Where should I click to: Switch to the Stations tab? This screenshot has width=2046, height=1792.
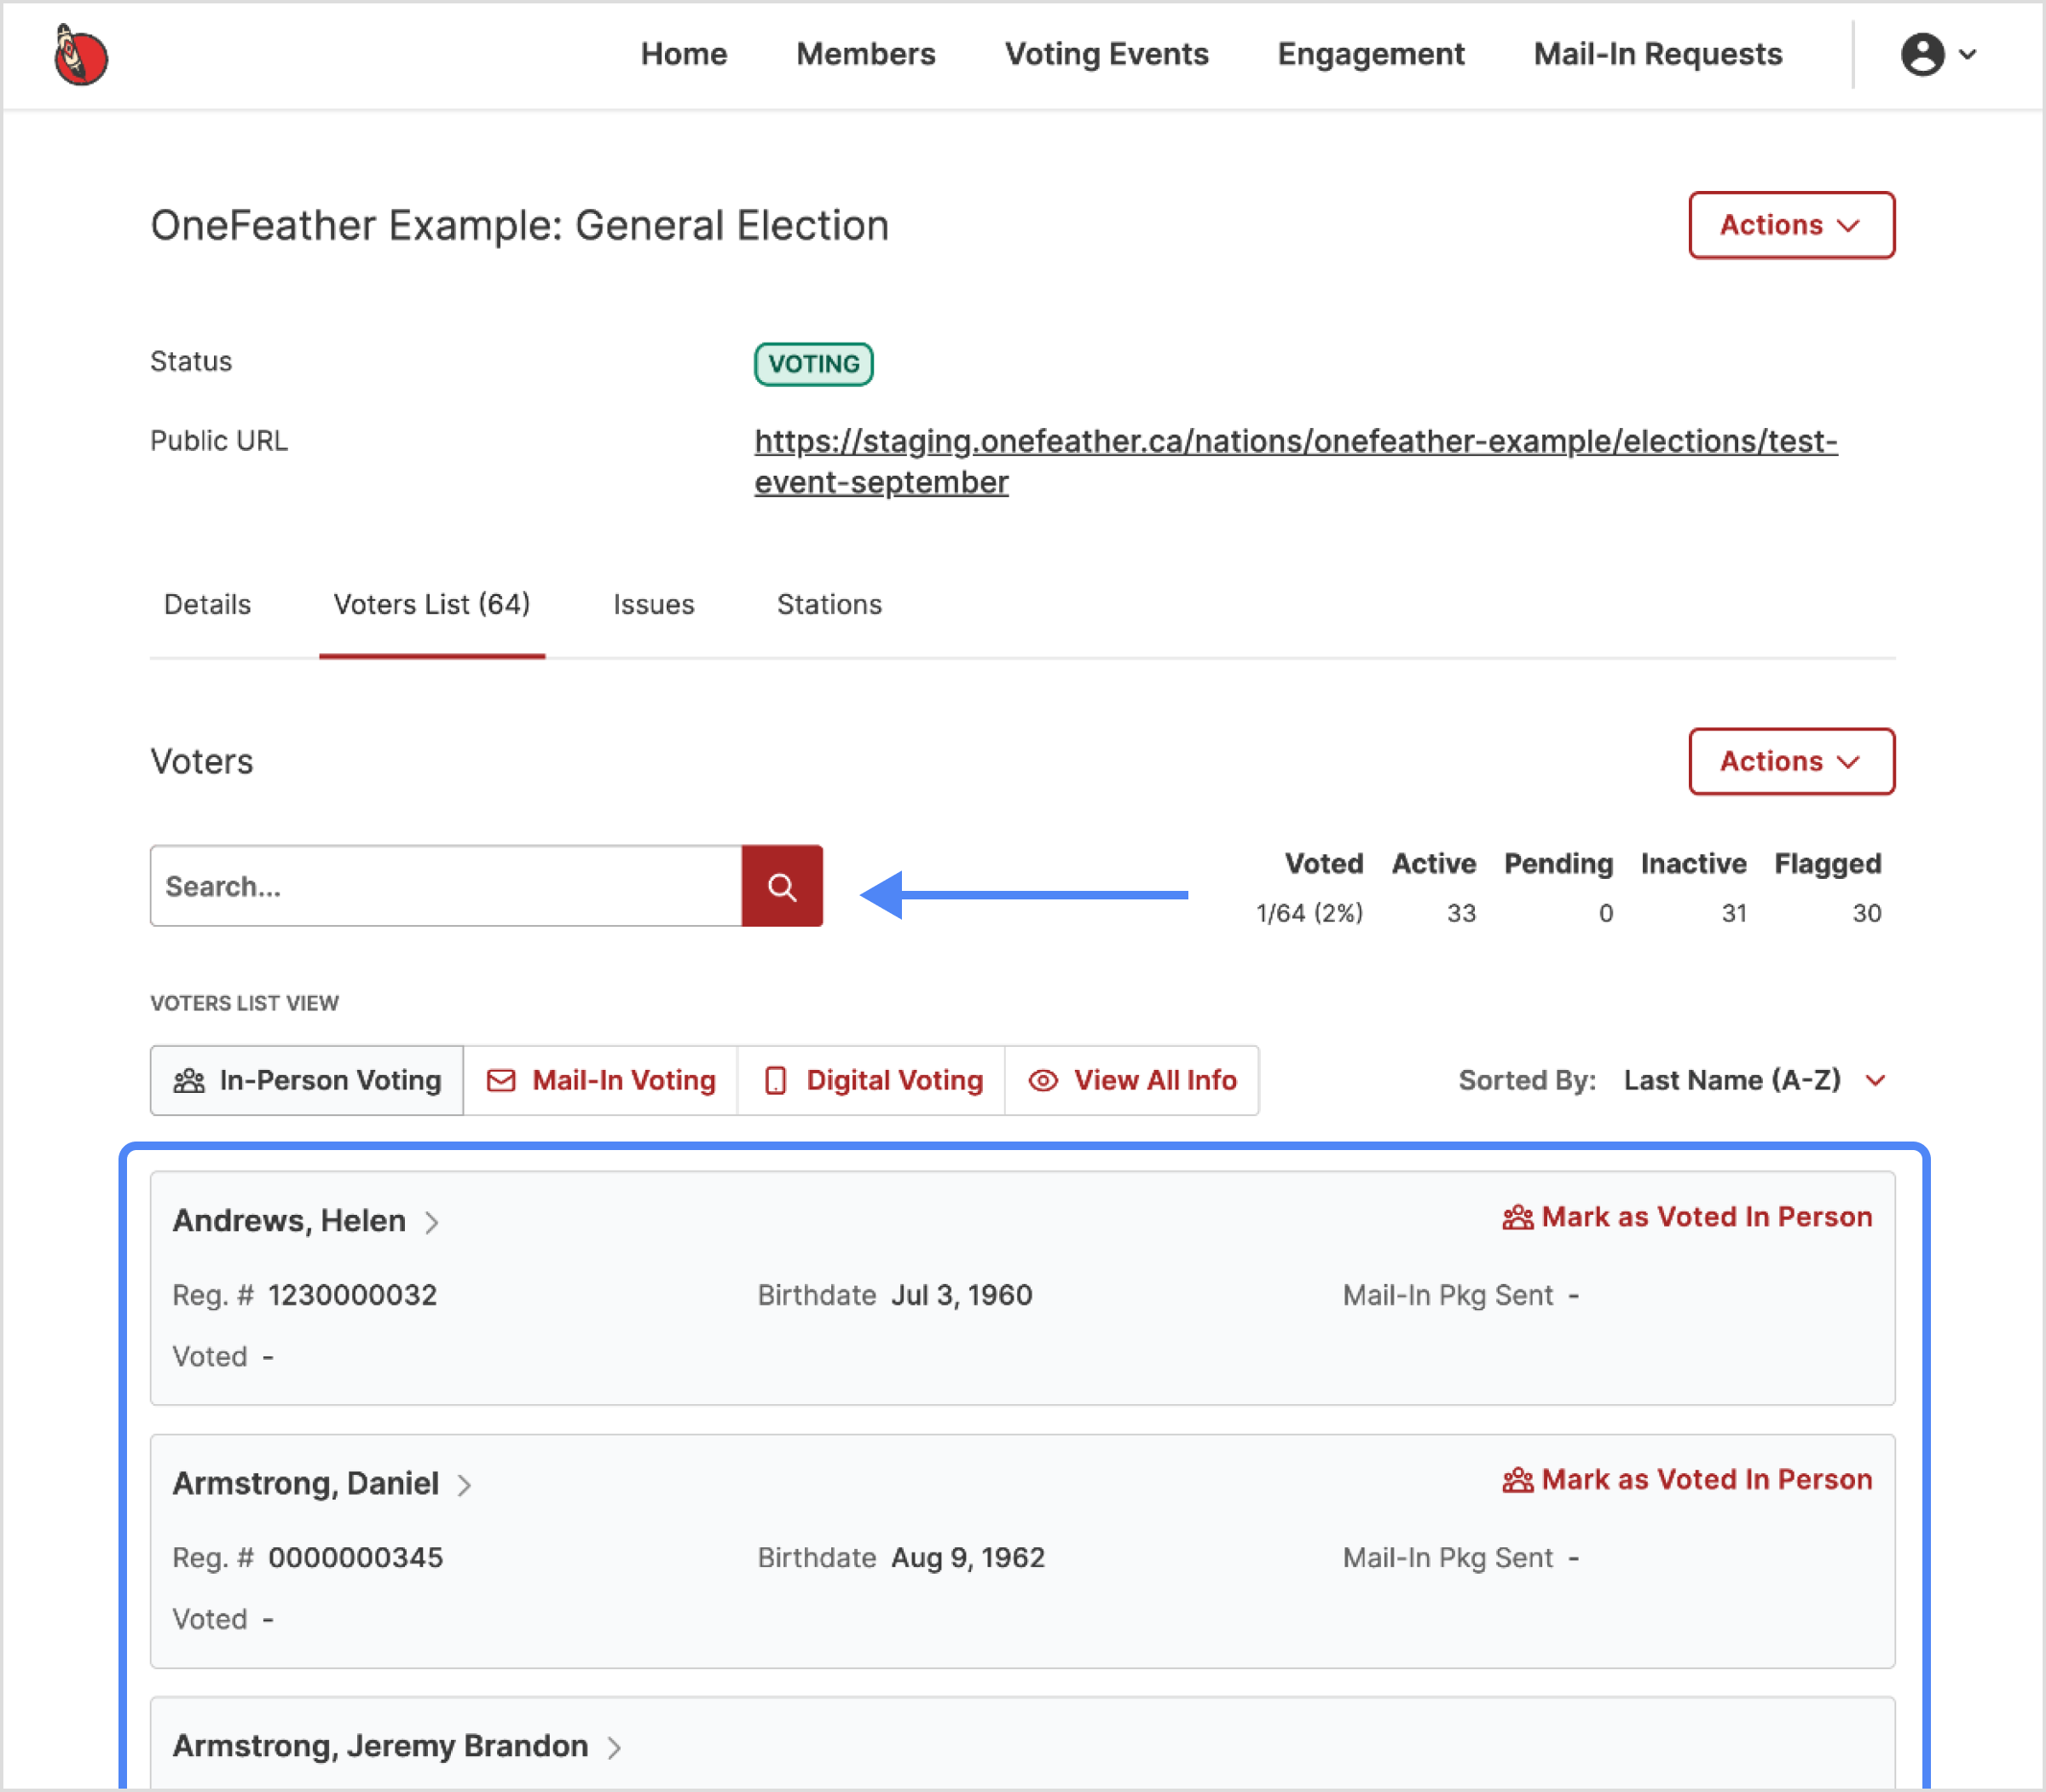point(830,605)
